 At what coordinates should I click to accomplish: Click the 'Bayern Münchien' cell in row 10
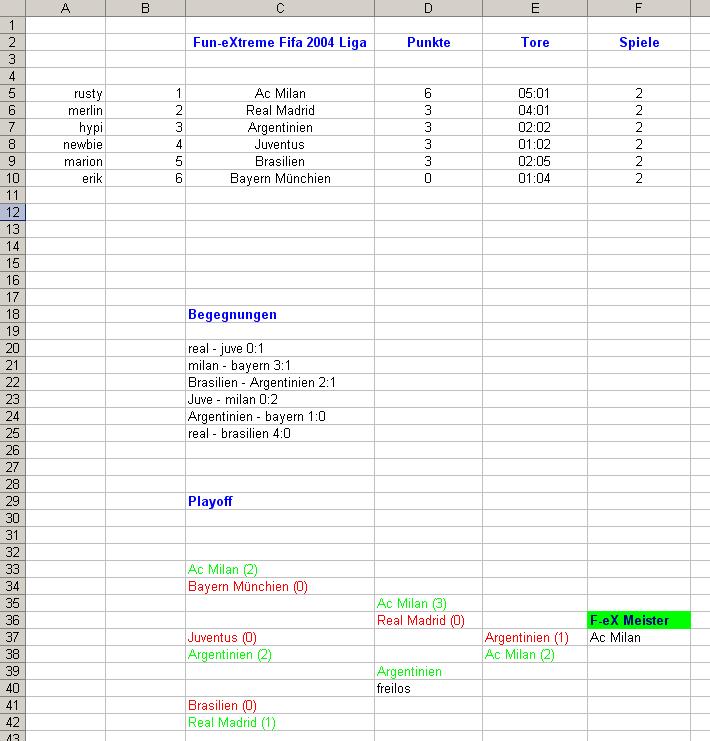[280, 178]
